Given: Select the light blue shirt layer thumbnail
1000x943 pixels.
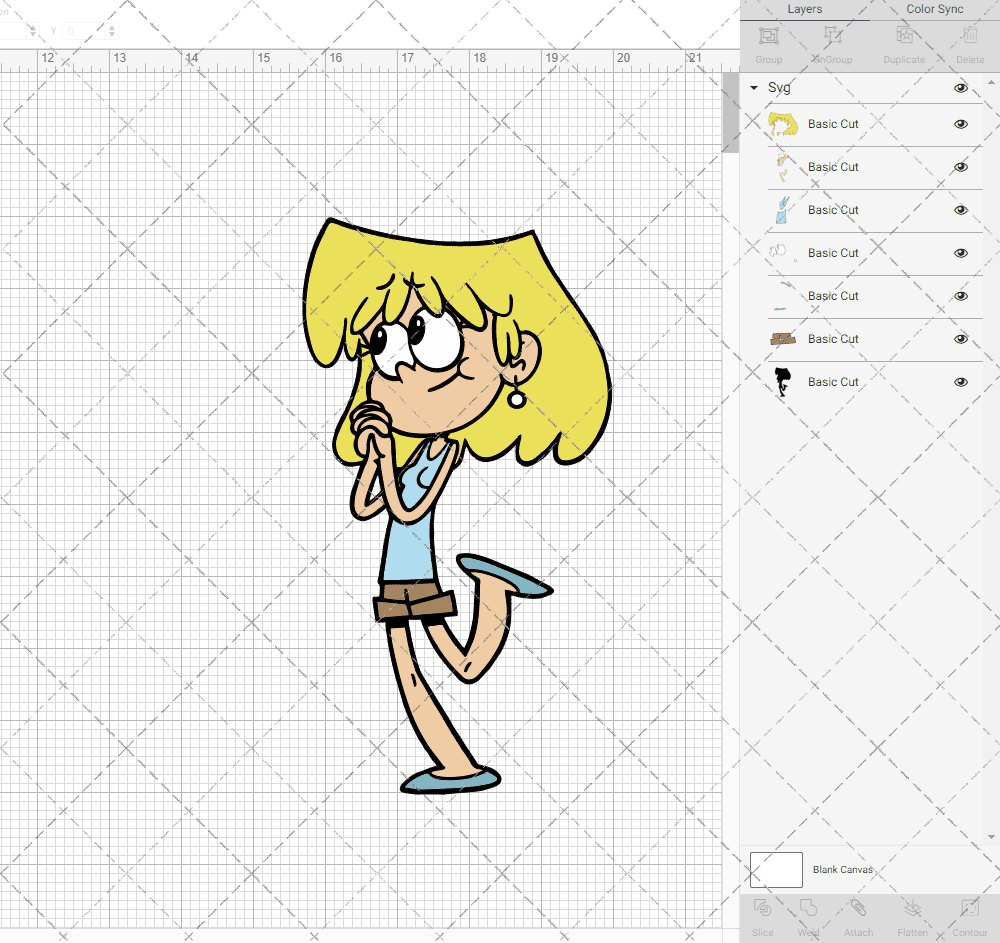Looking at the screenshot, I should click(783, 210).
